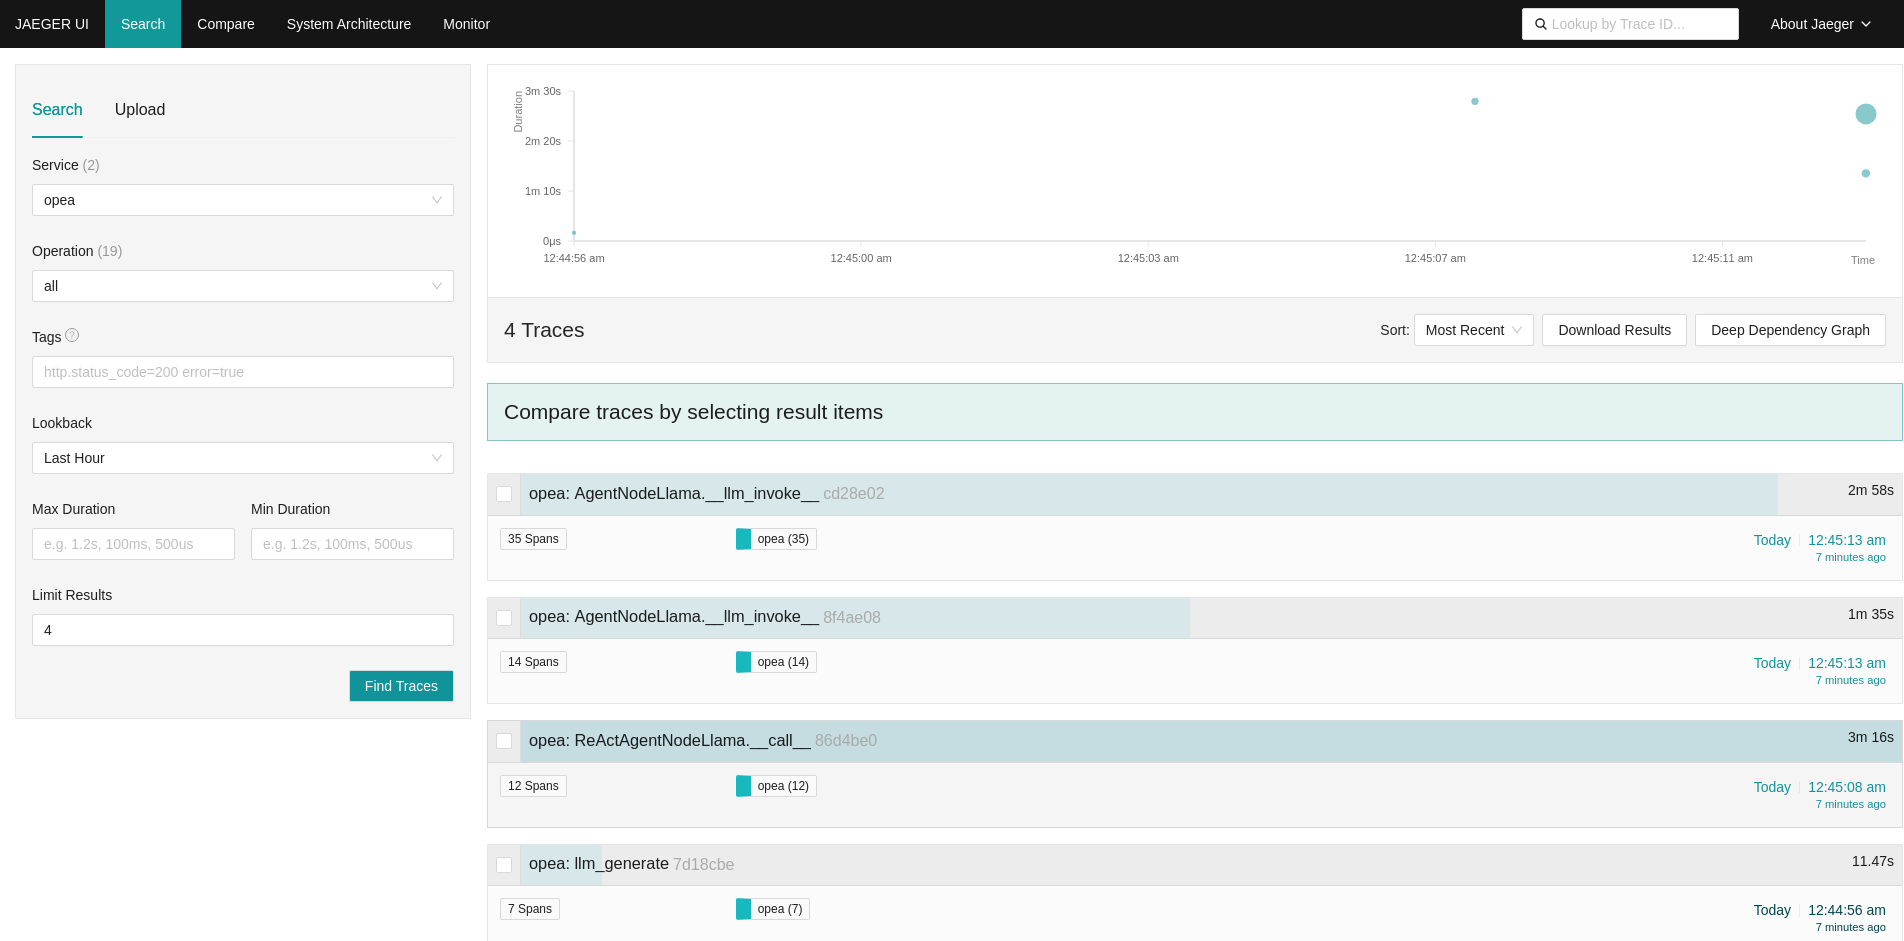Go to the Search nav item
The width and height of the screenshot is (1904, 941).
(x=143, y=24)
